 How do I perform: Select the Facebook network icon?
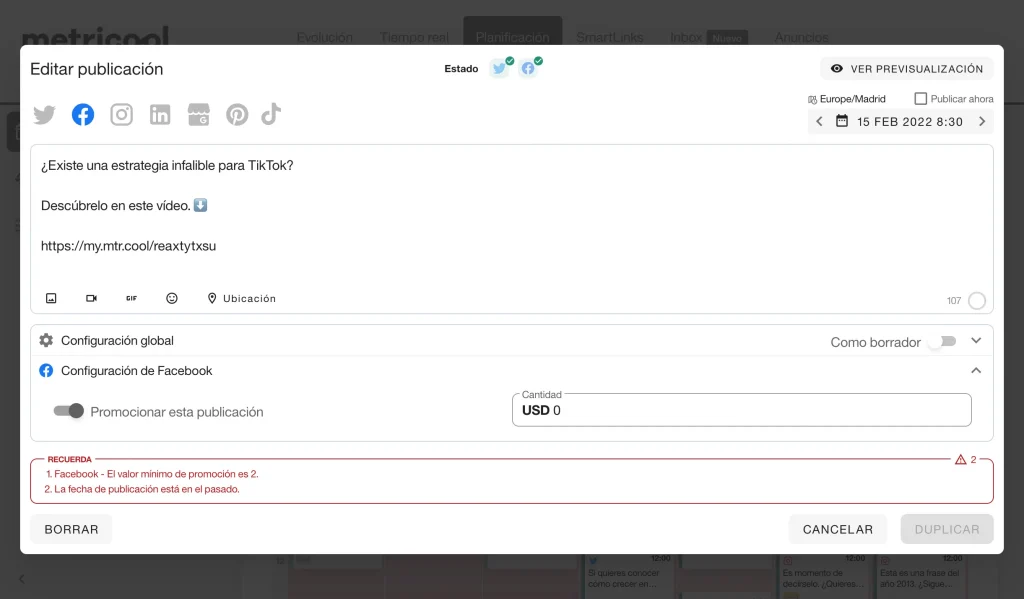tap(83, 115)
